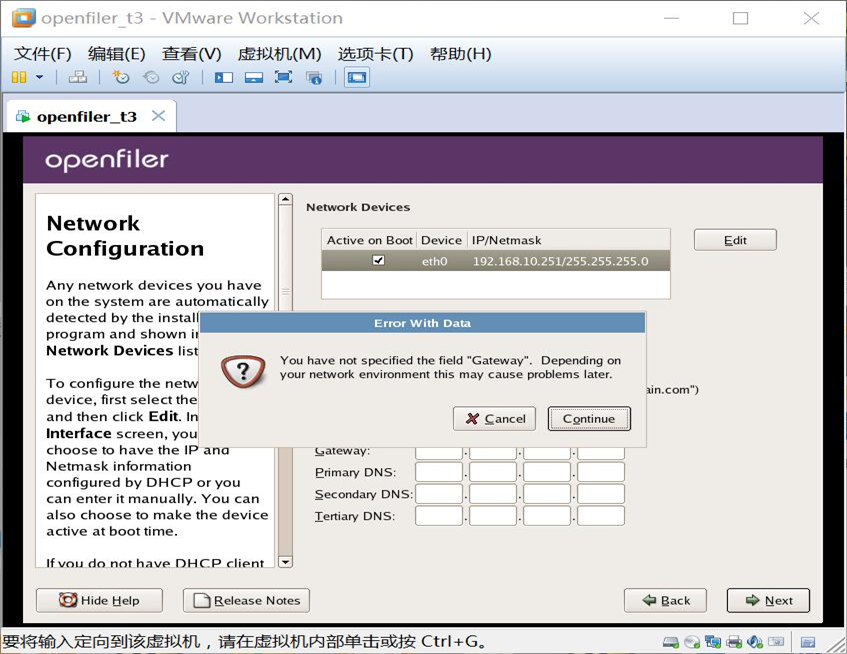Click the Next button
Screen dimensions: 847x654
(768, 600)
